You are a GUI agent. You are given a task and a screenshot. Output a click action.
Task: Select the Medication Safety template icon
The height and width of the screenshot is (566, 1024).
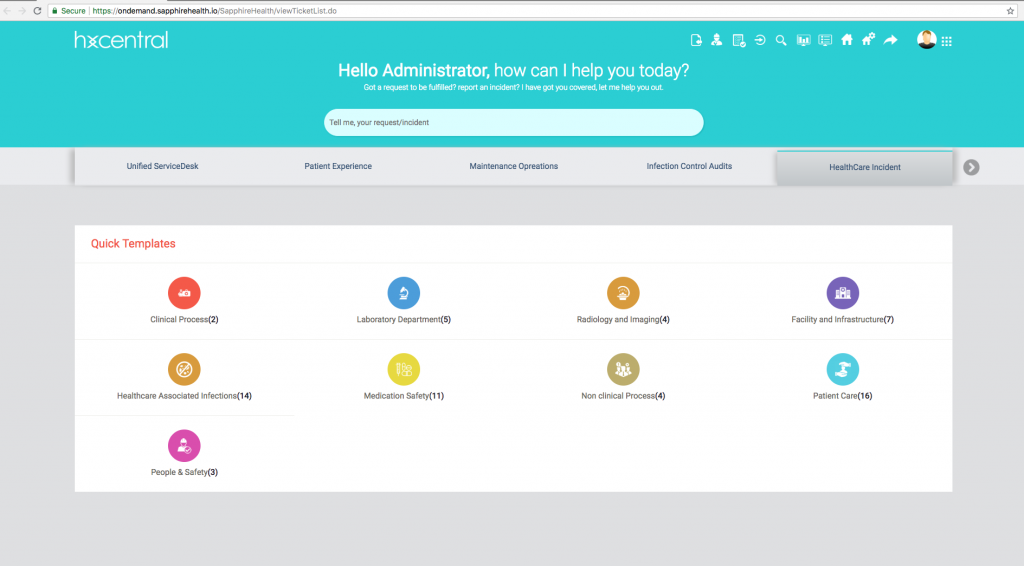tap(403, 370)
